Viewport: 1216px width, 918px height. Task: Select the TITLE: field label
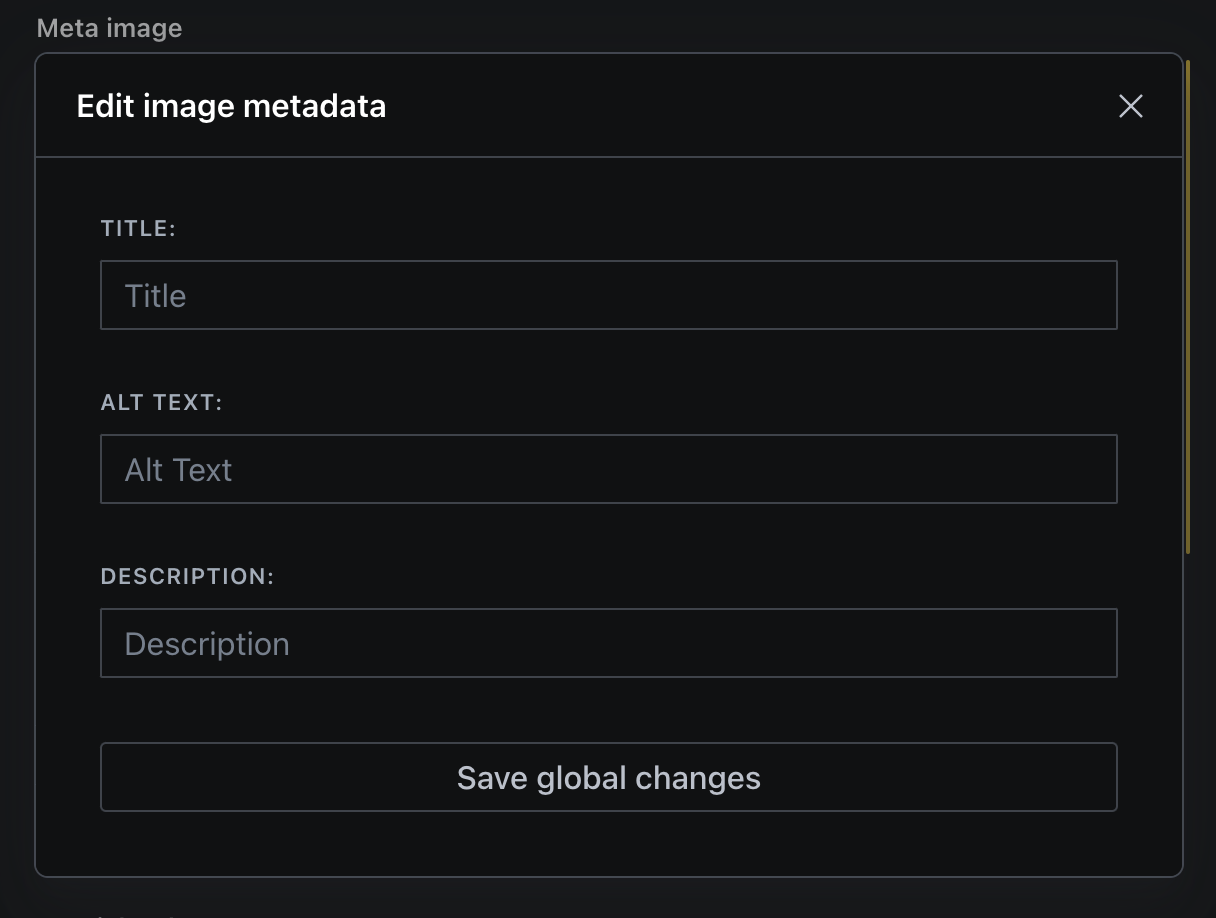pyautogui.click(x=139, y=228)
